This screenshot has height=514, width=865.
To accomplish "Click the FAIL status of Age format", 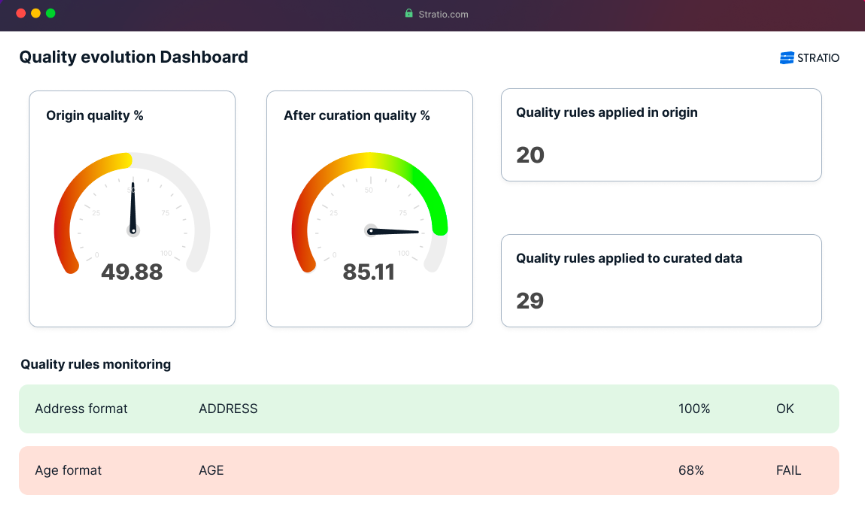I will pos(788,470).
